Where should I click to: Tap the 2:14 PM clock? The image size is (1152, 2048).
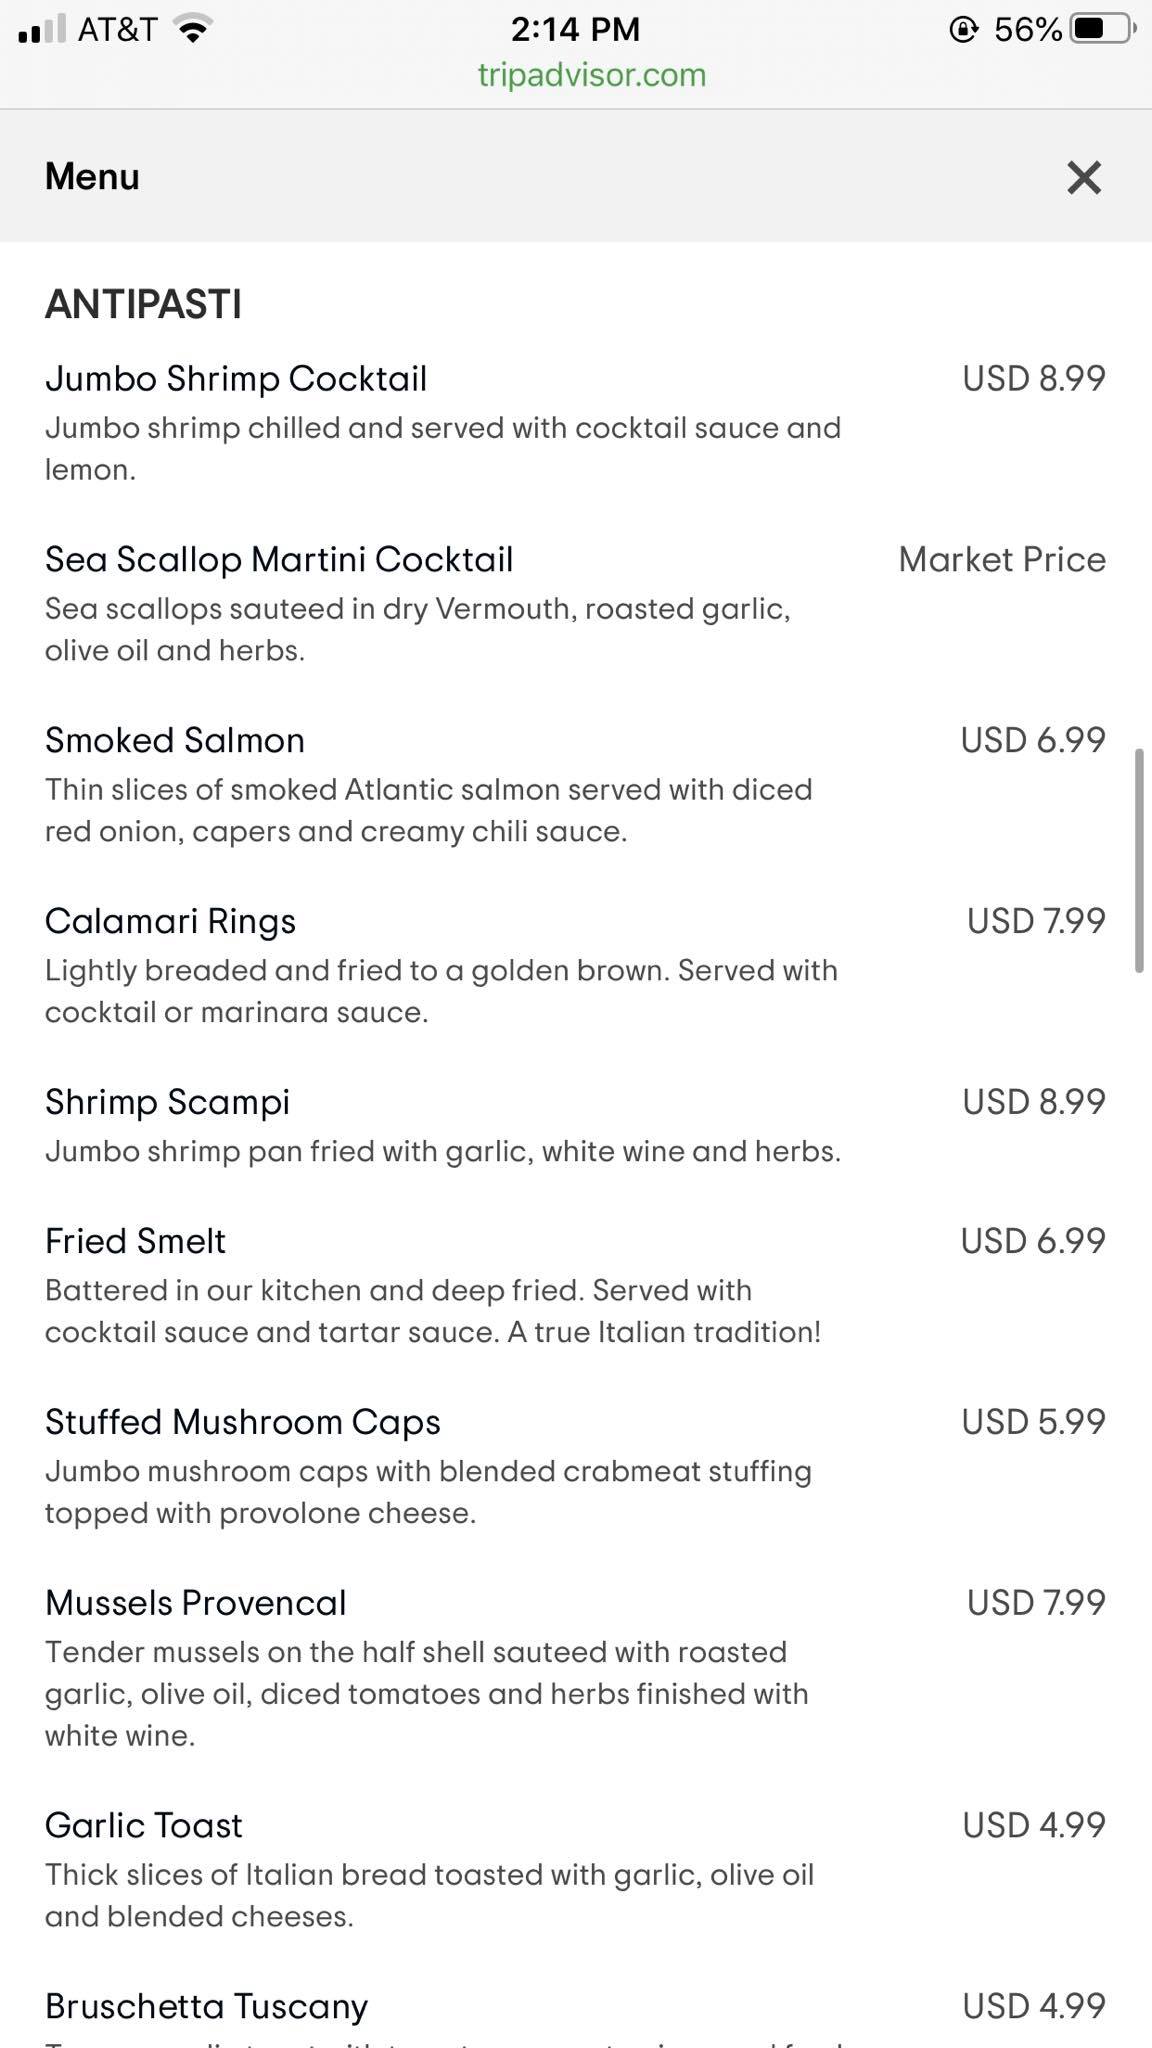[x=575, y=29]
